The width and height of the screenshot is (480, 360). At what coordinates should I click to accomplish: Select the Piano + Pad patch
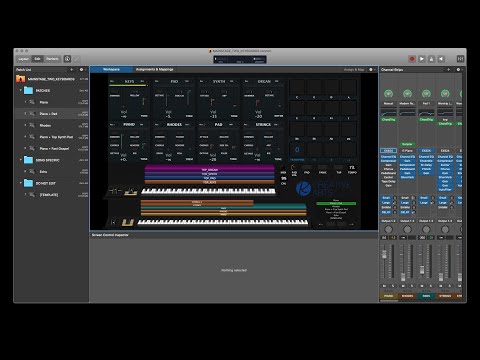(x=52, y=114)
